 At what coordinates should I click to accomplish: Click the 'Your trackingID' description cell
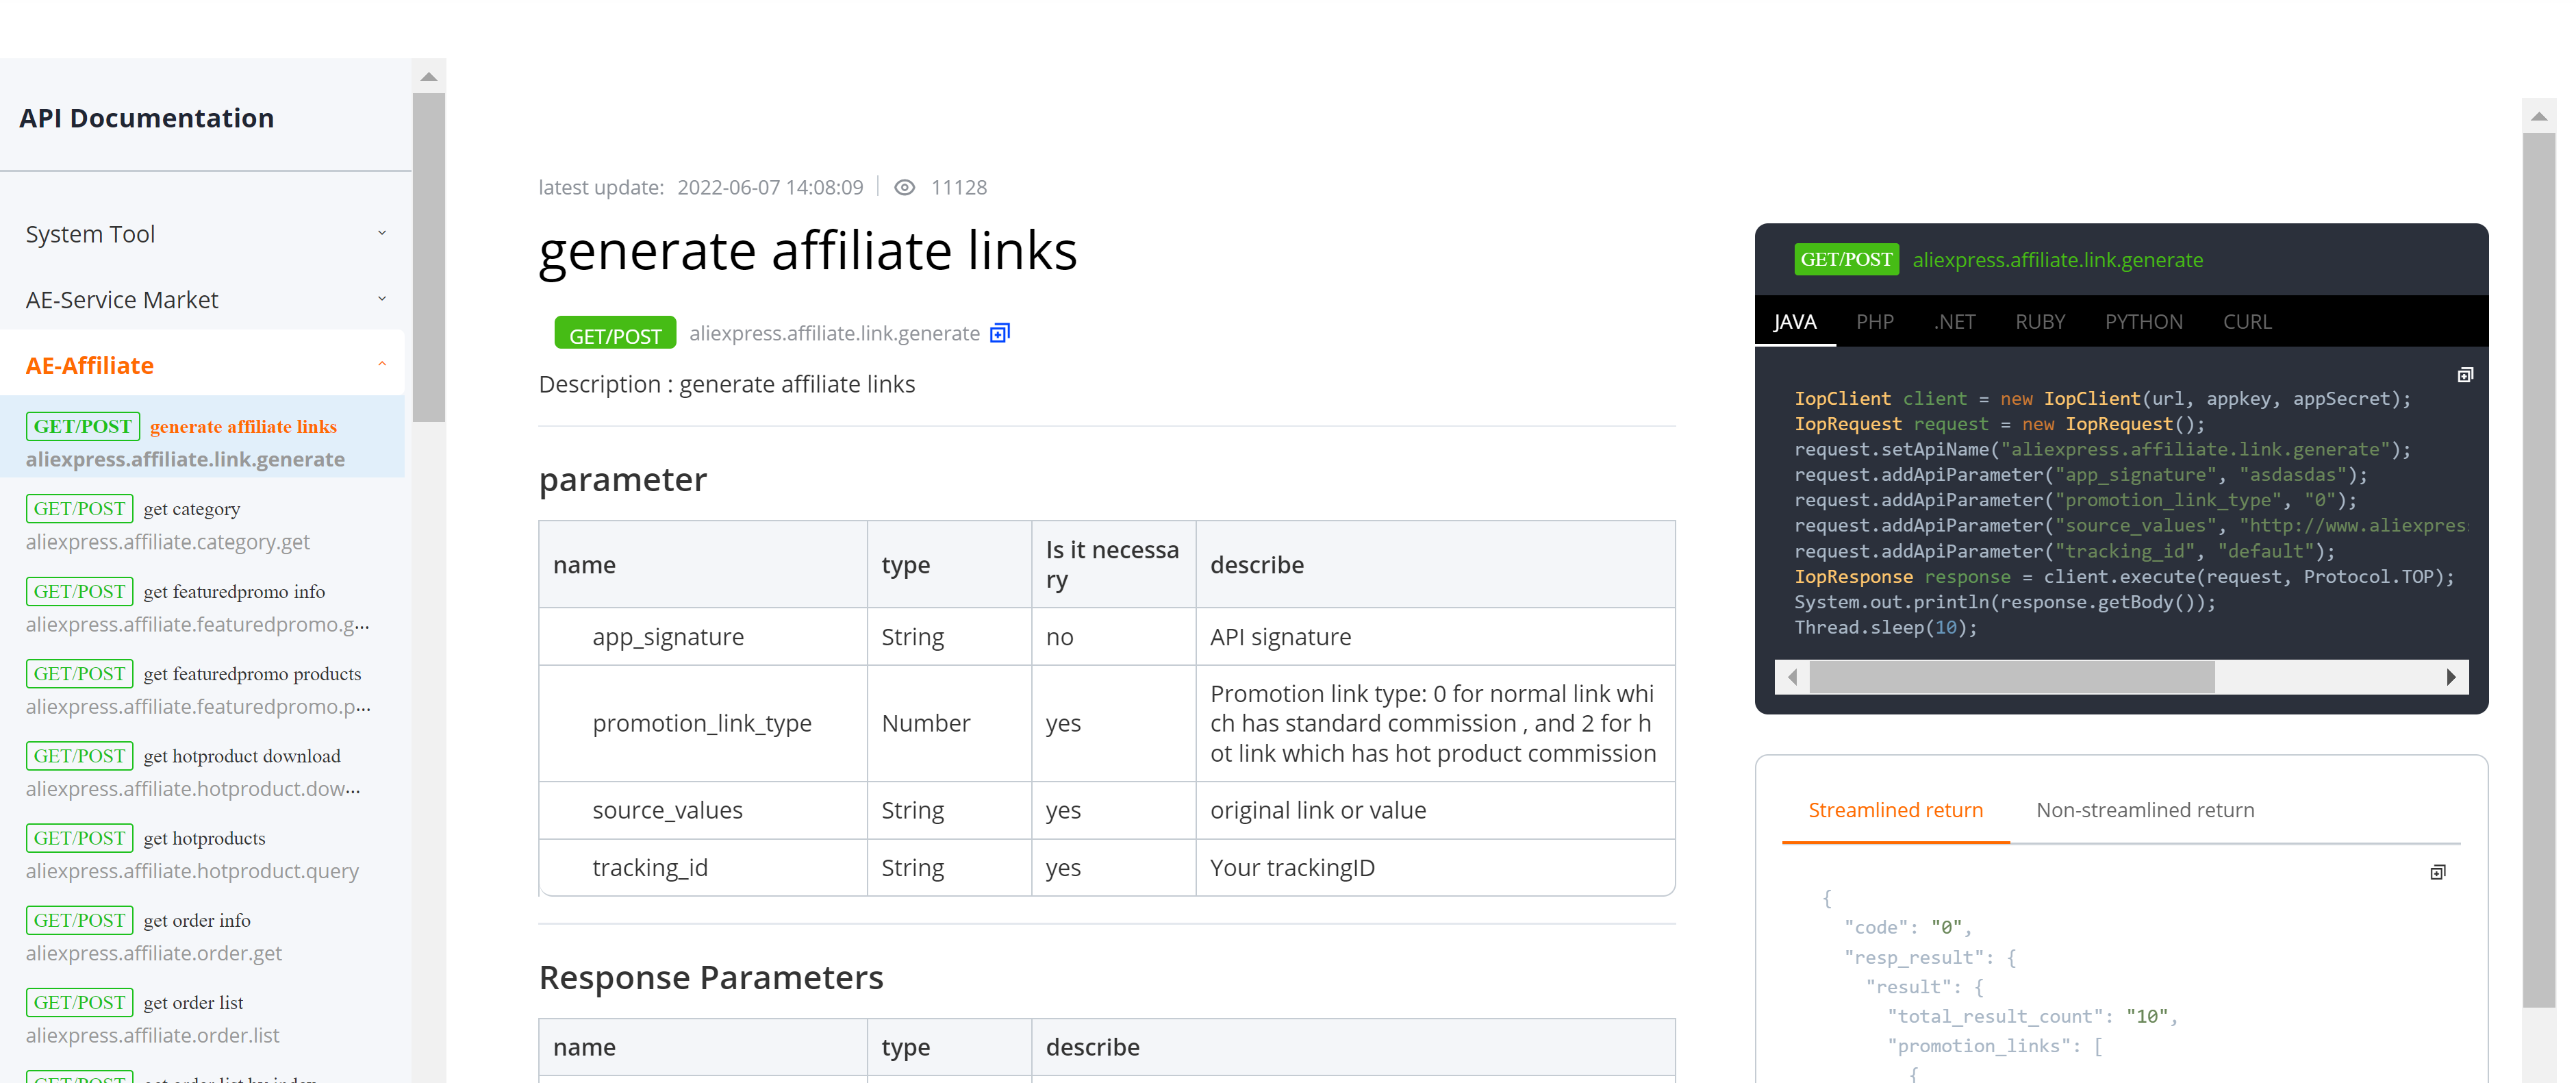pyautogui.click(x=1436, y=867)
